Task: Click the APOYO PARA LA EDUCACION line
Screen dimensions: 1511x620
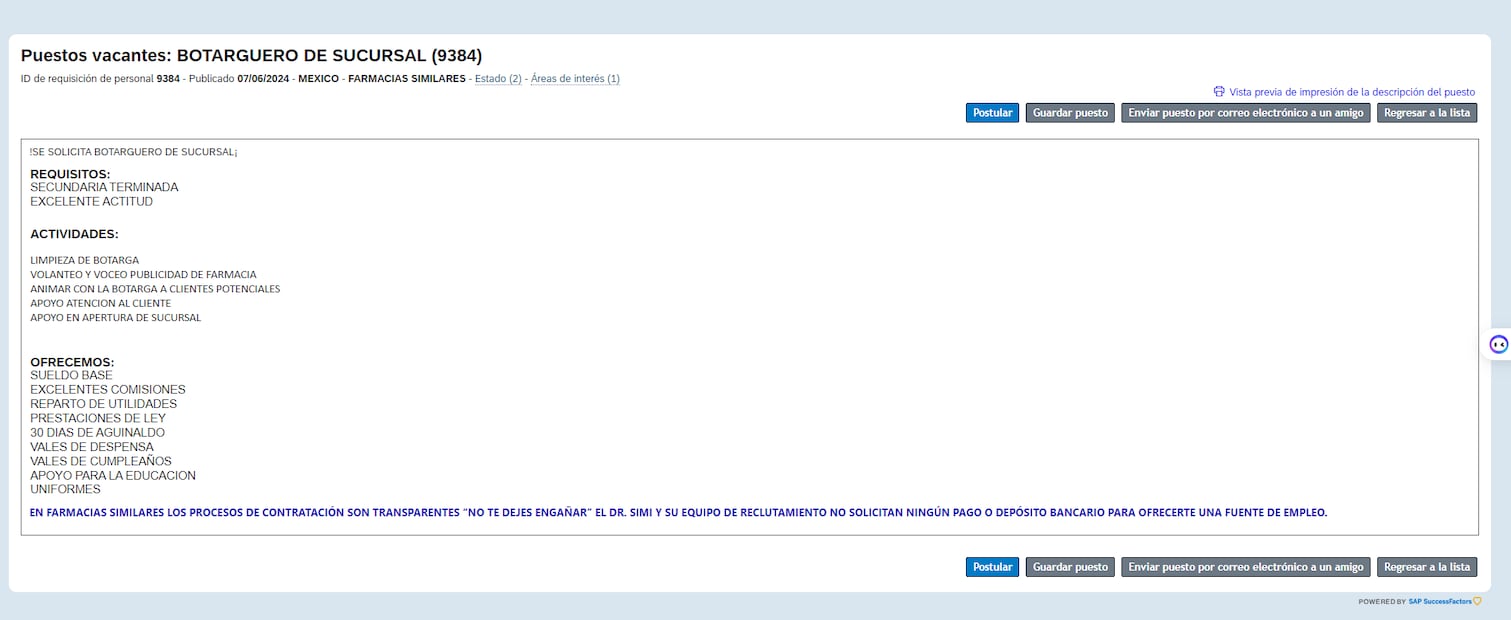Action: pos(113,476)
